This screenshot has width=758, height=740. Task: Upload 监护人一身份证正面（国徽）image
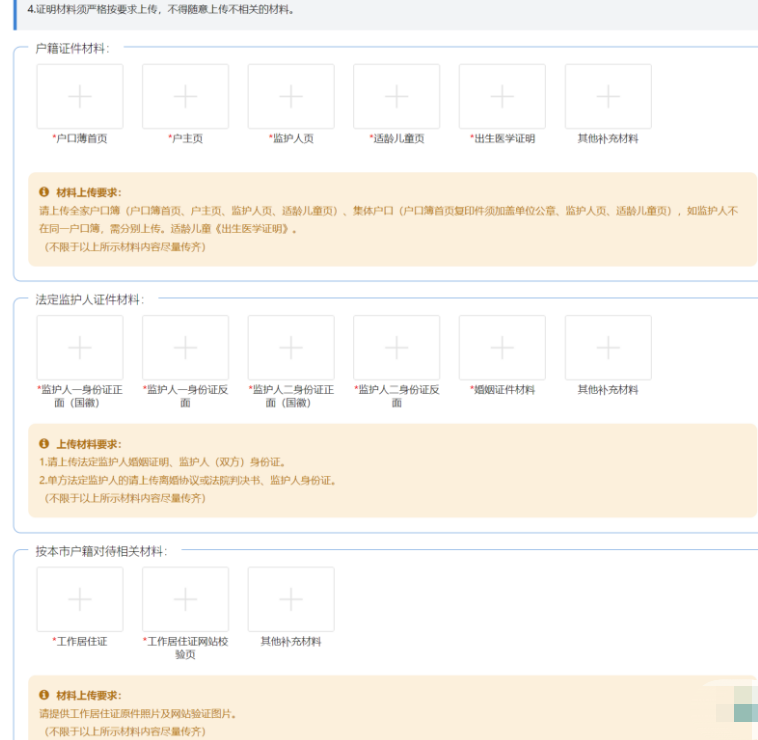tap(80, 348)
